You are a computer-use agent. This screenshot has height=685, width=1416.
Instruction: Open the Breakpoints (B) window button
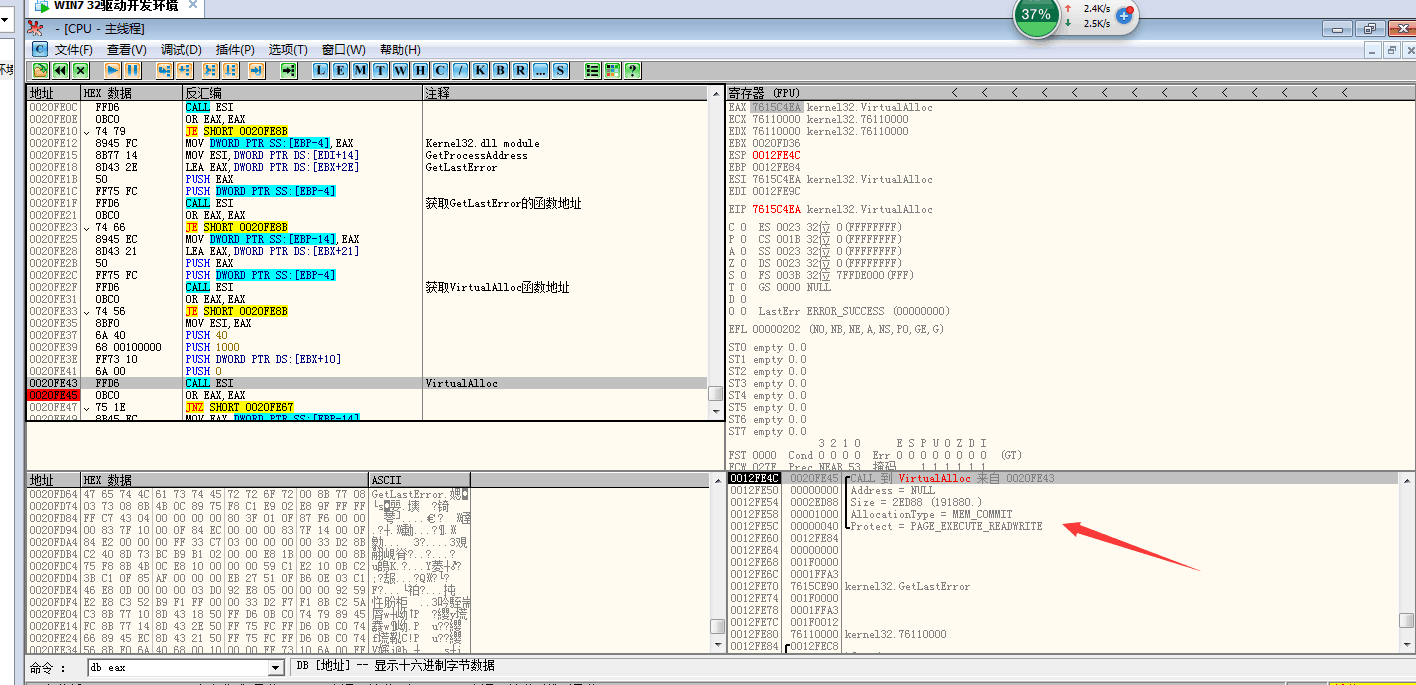501,70
